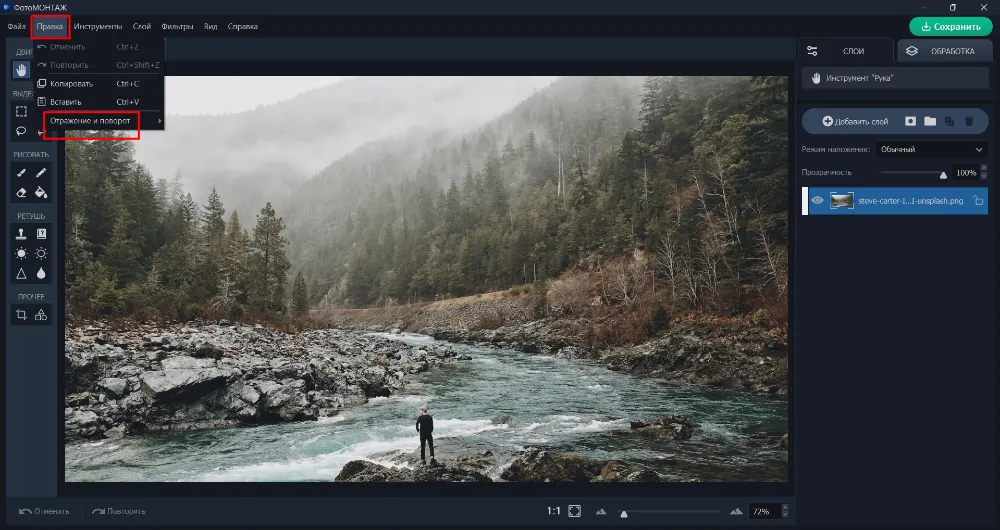Click the green 'Сохранить' button
1000x530 pixels.
pyautogui.click(x=951, y=27)
